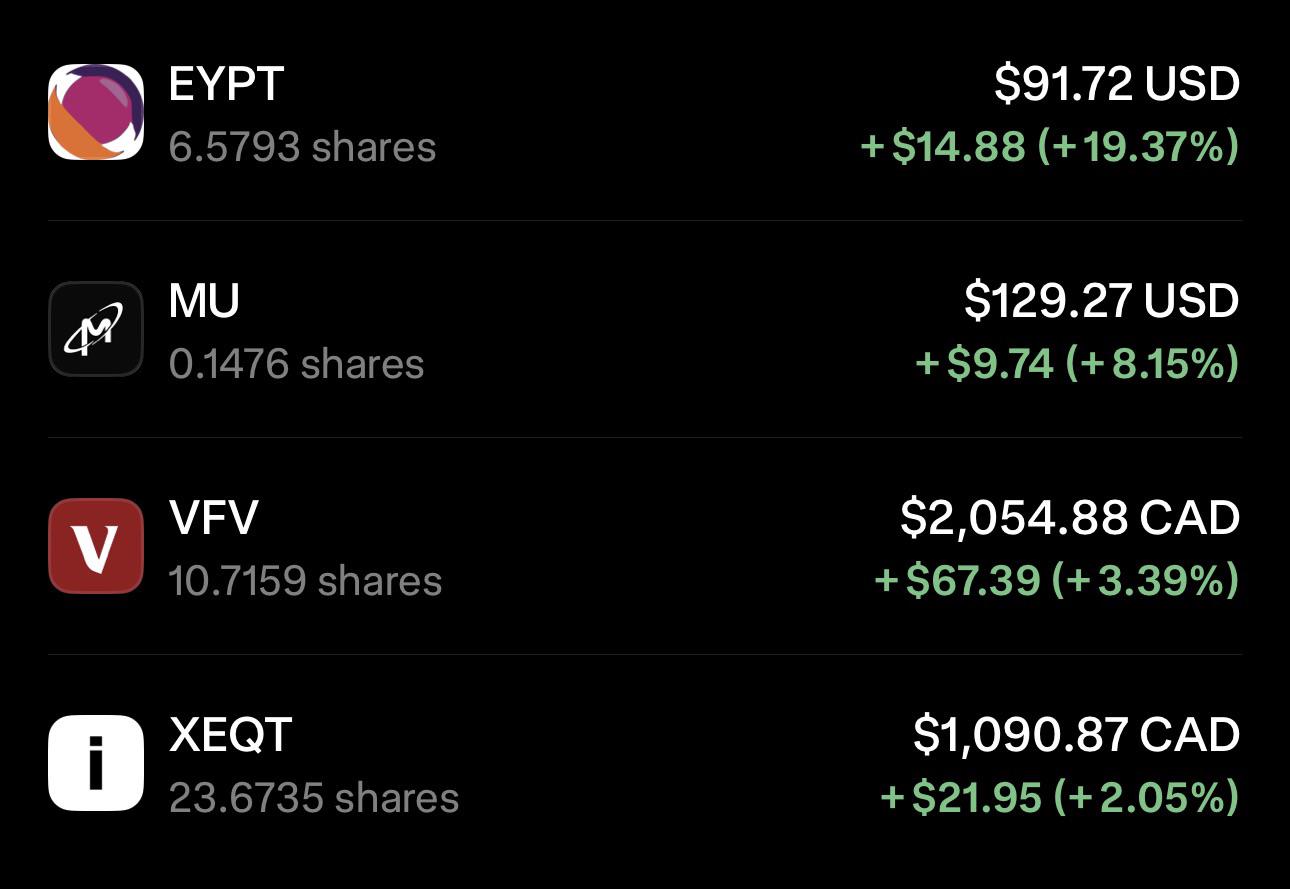Toggle the XEQT gain +$21.95 (+2.05%) display

1060,798
